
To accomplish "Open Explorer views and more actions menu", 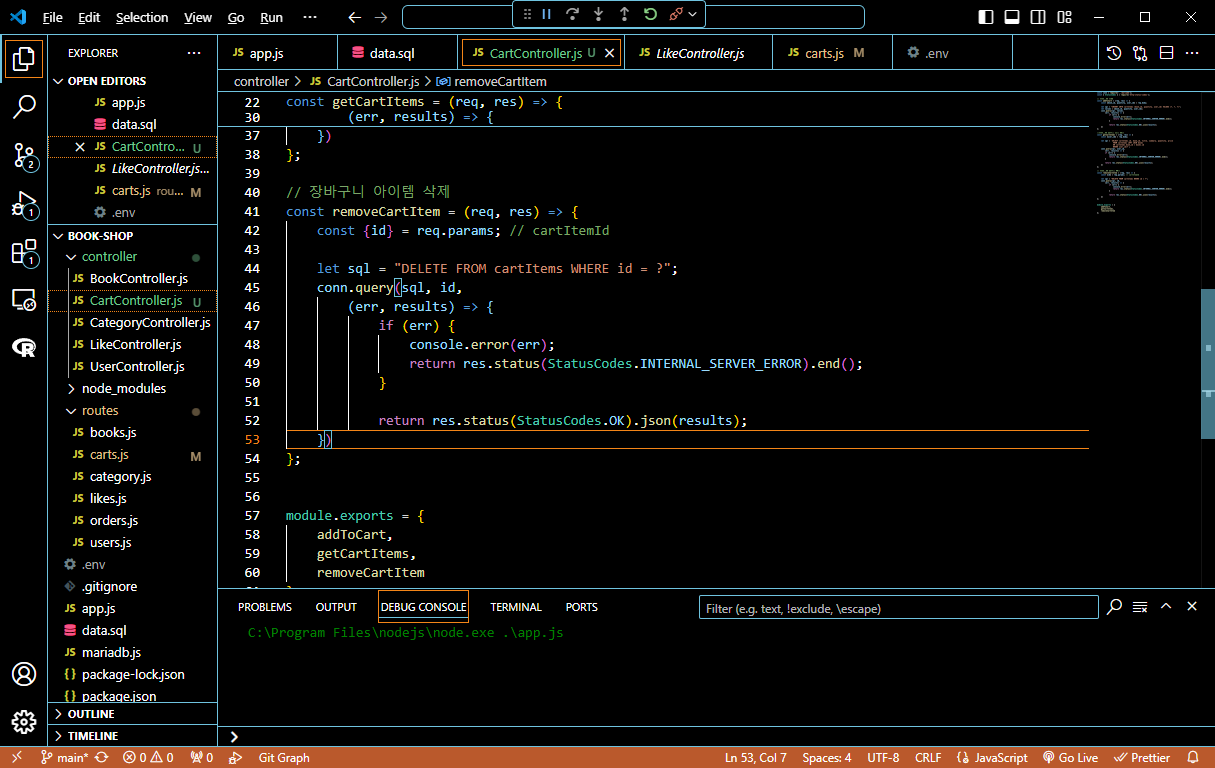I will [194, 53].
